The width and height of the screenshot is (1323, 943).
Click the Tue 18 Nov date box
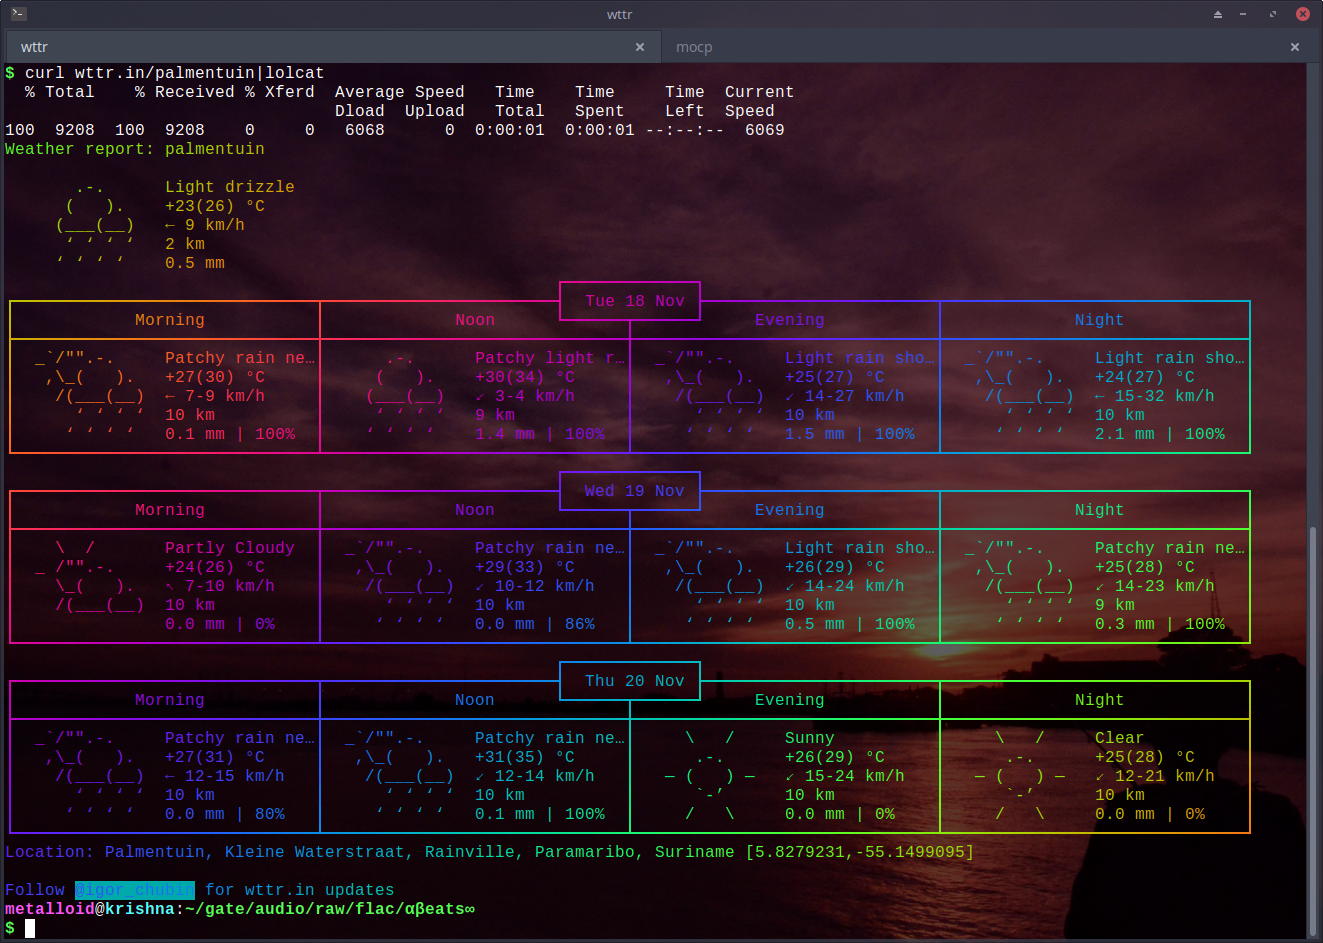[x=634, y=301]
